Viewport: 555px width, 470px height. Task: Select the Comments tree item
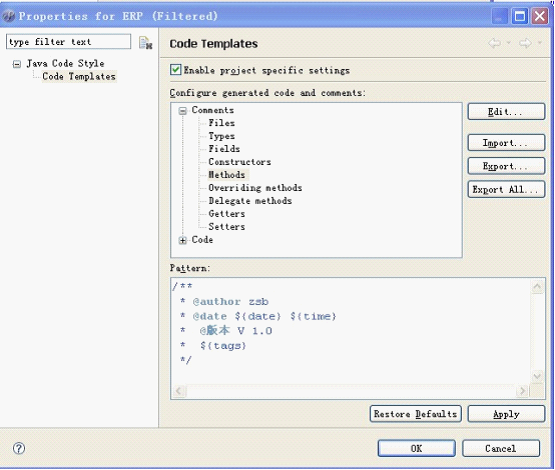[213, 110]
